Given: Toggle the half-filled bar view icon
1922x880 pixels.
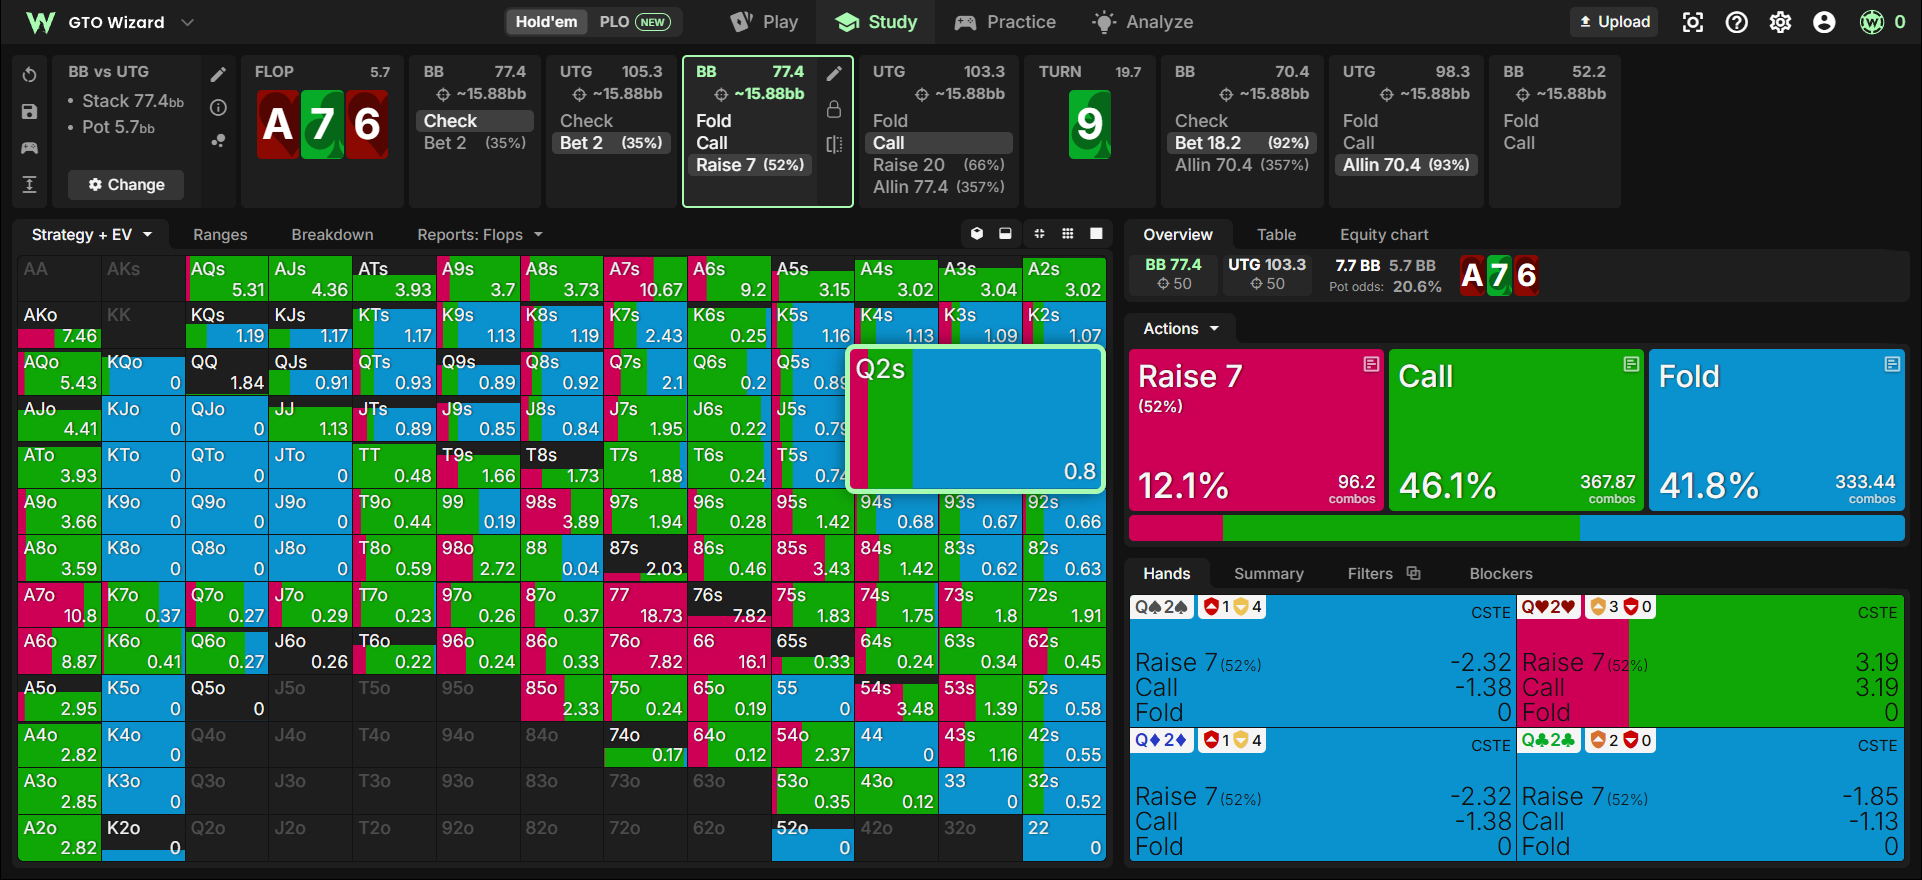Looking at the screenshot, I should tap(1005, 234).
